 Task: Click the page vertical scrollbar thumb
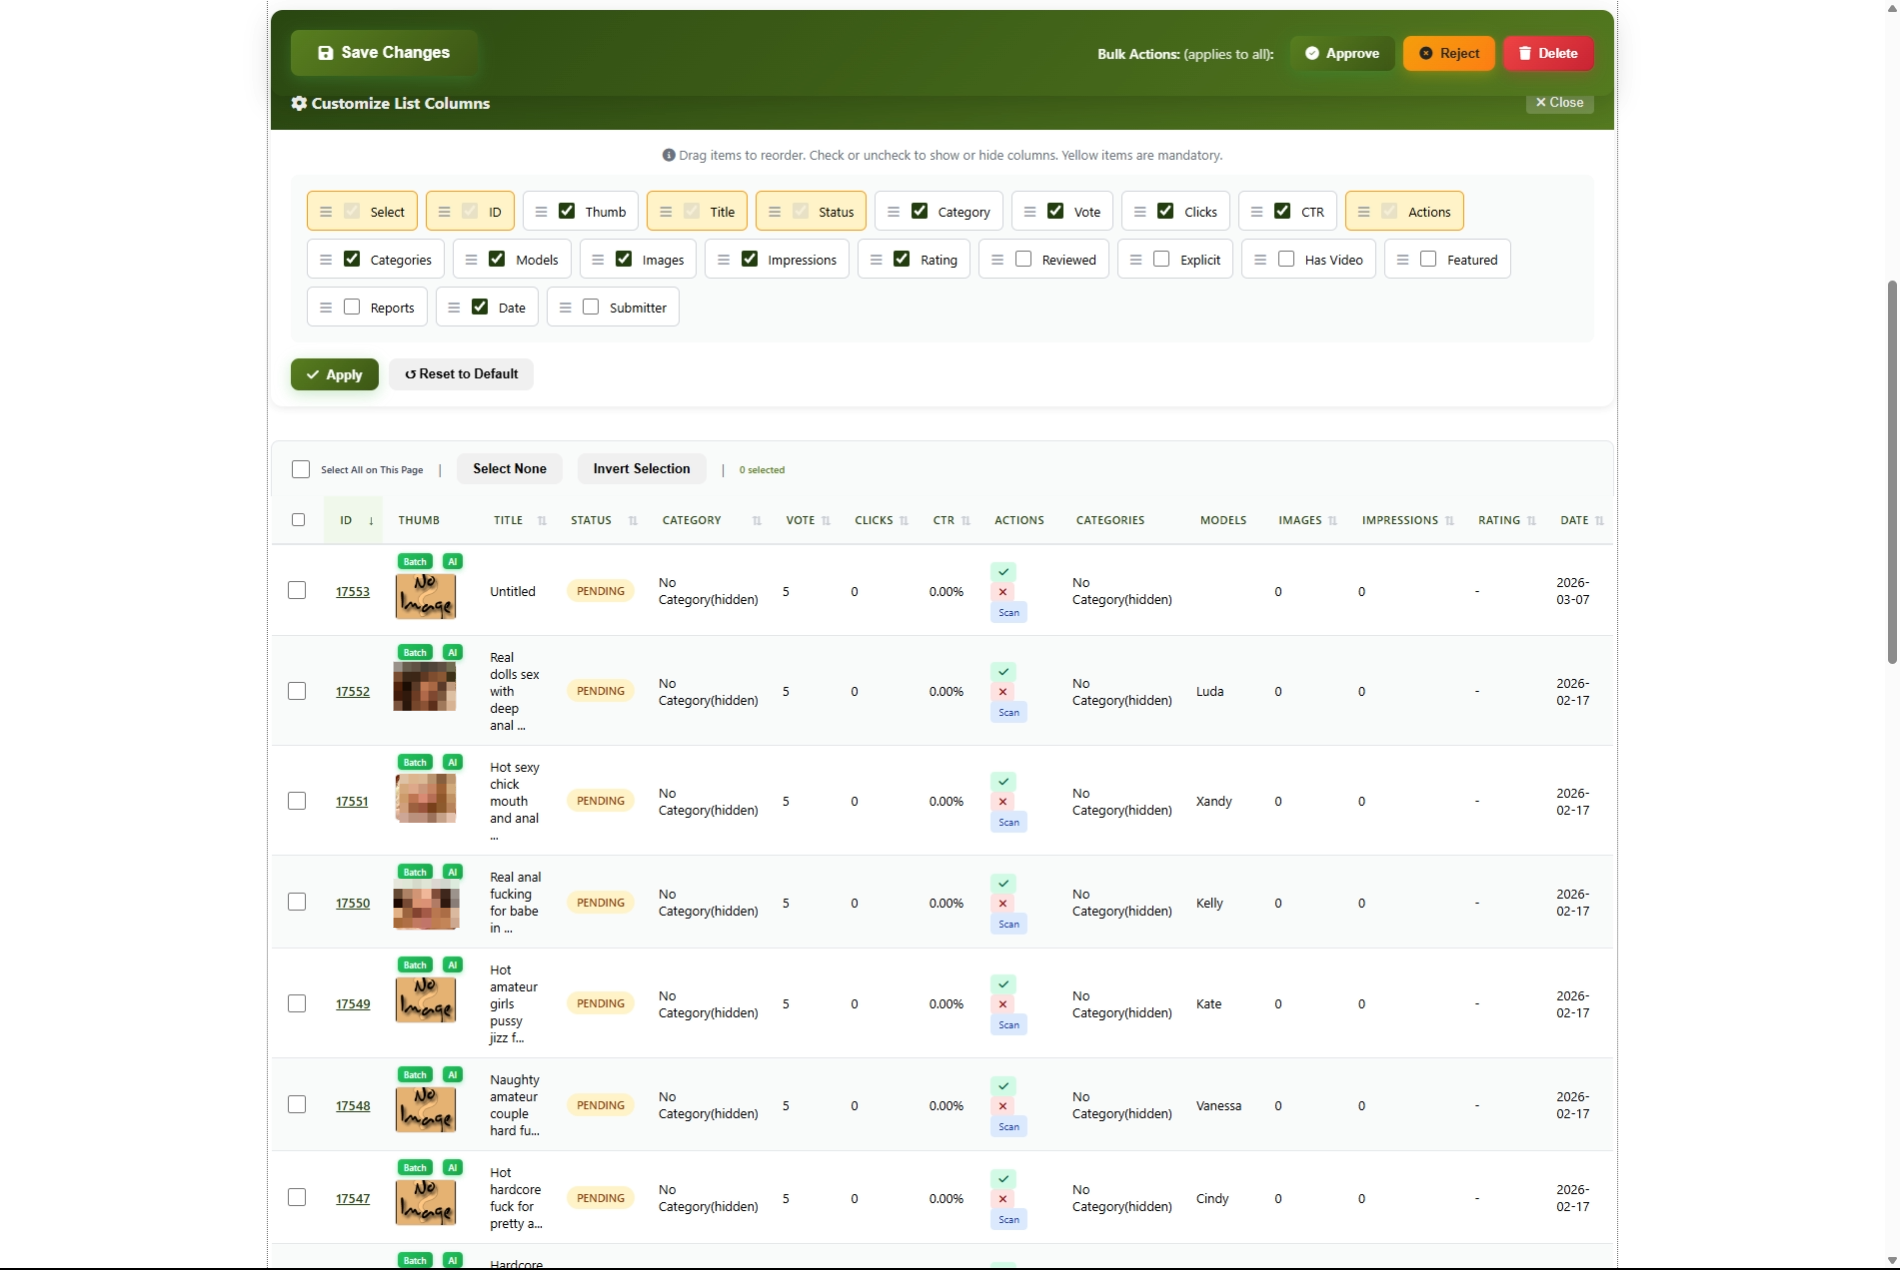1891,470
